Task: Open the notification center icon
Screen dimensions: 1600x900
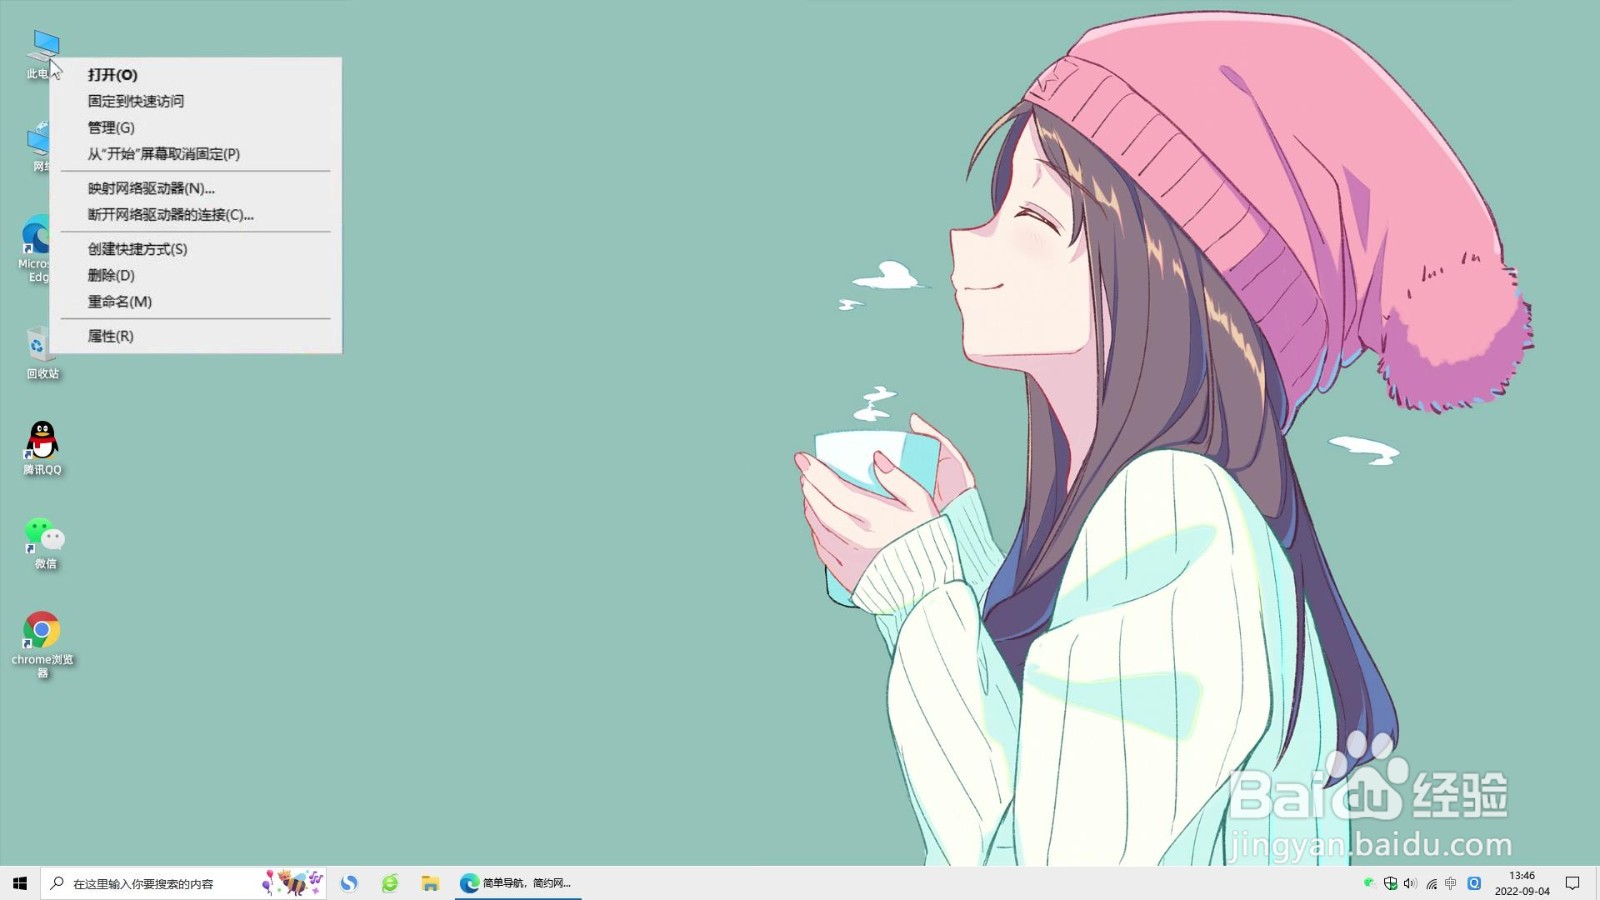Action: click(1573, 883)
